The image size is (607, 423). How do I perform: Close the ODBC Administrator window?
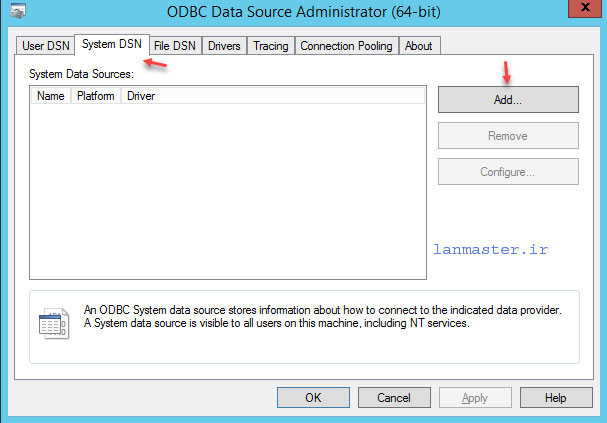pyautogui.click(x=585, y=8)
